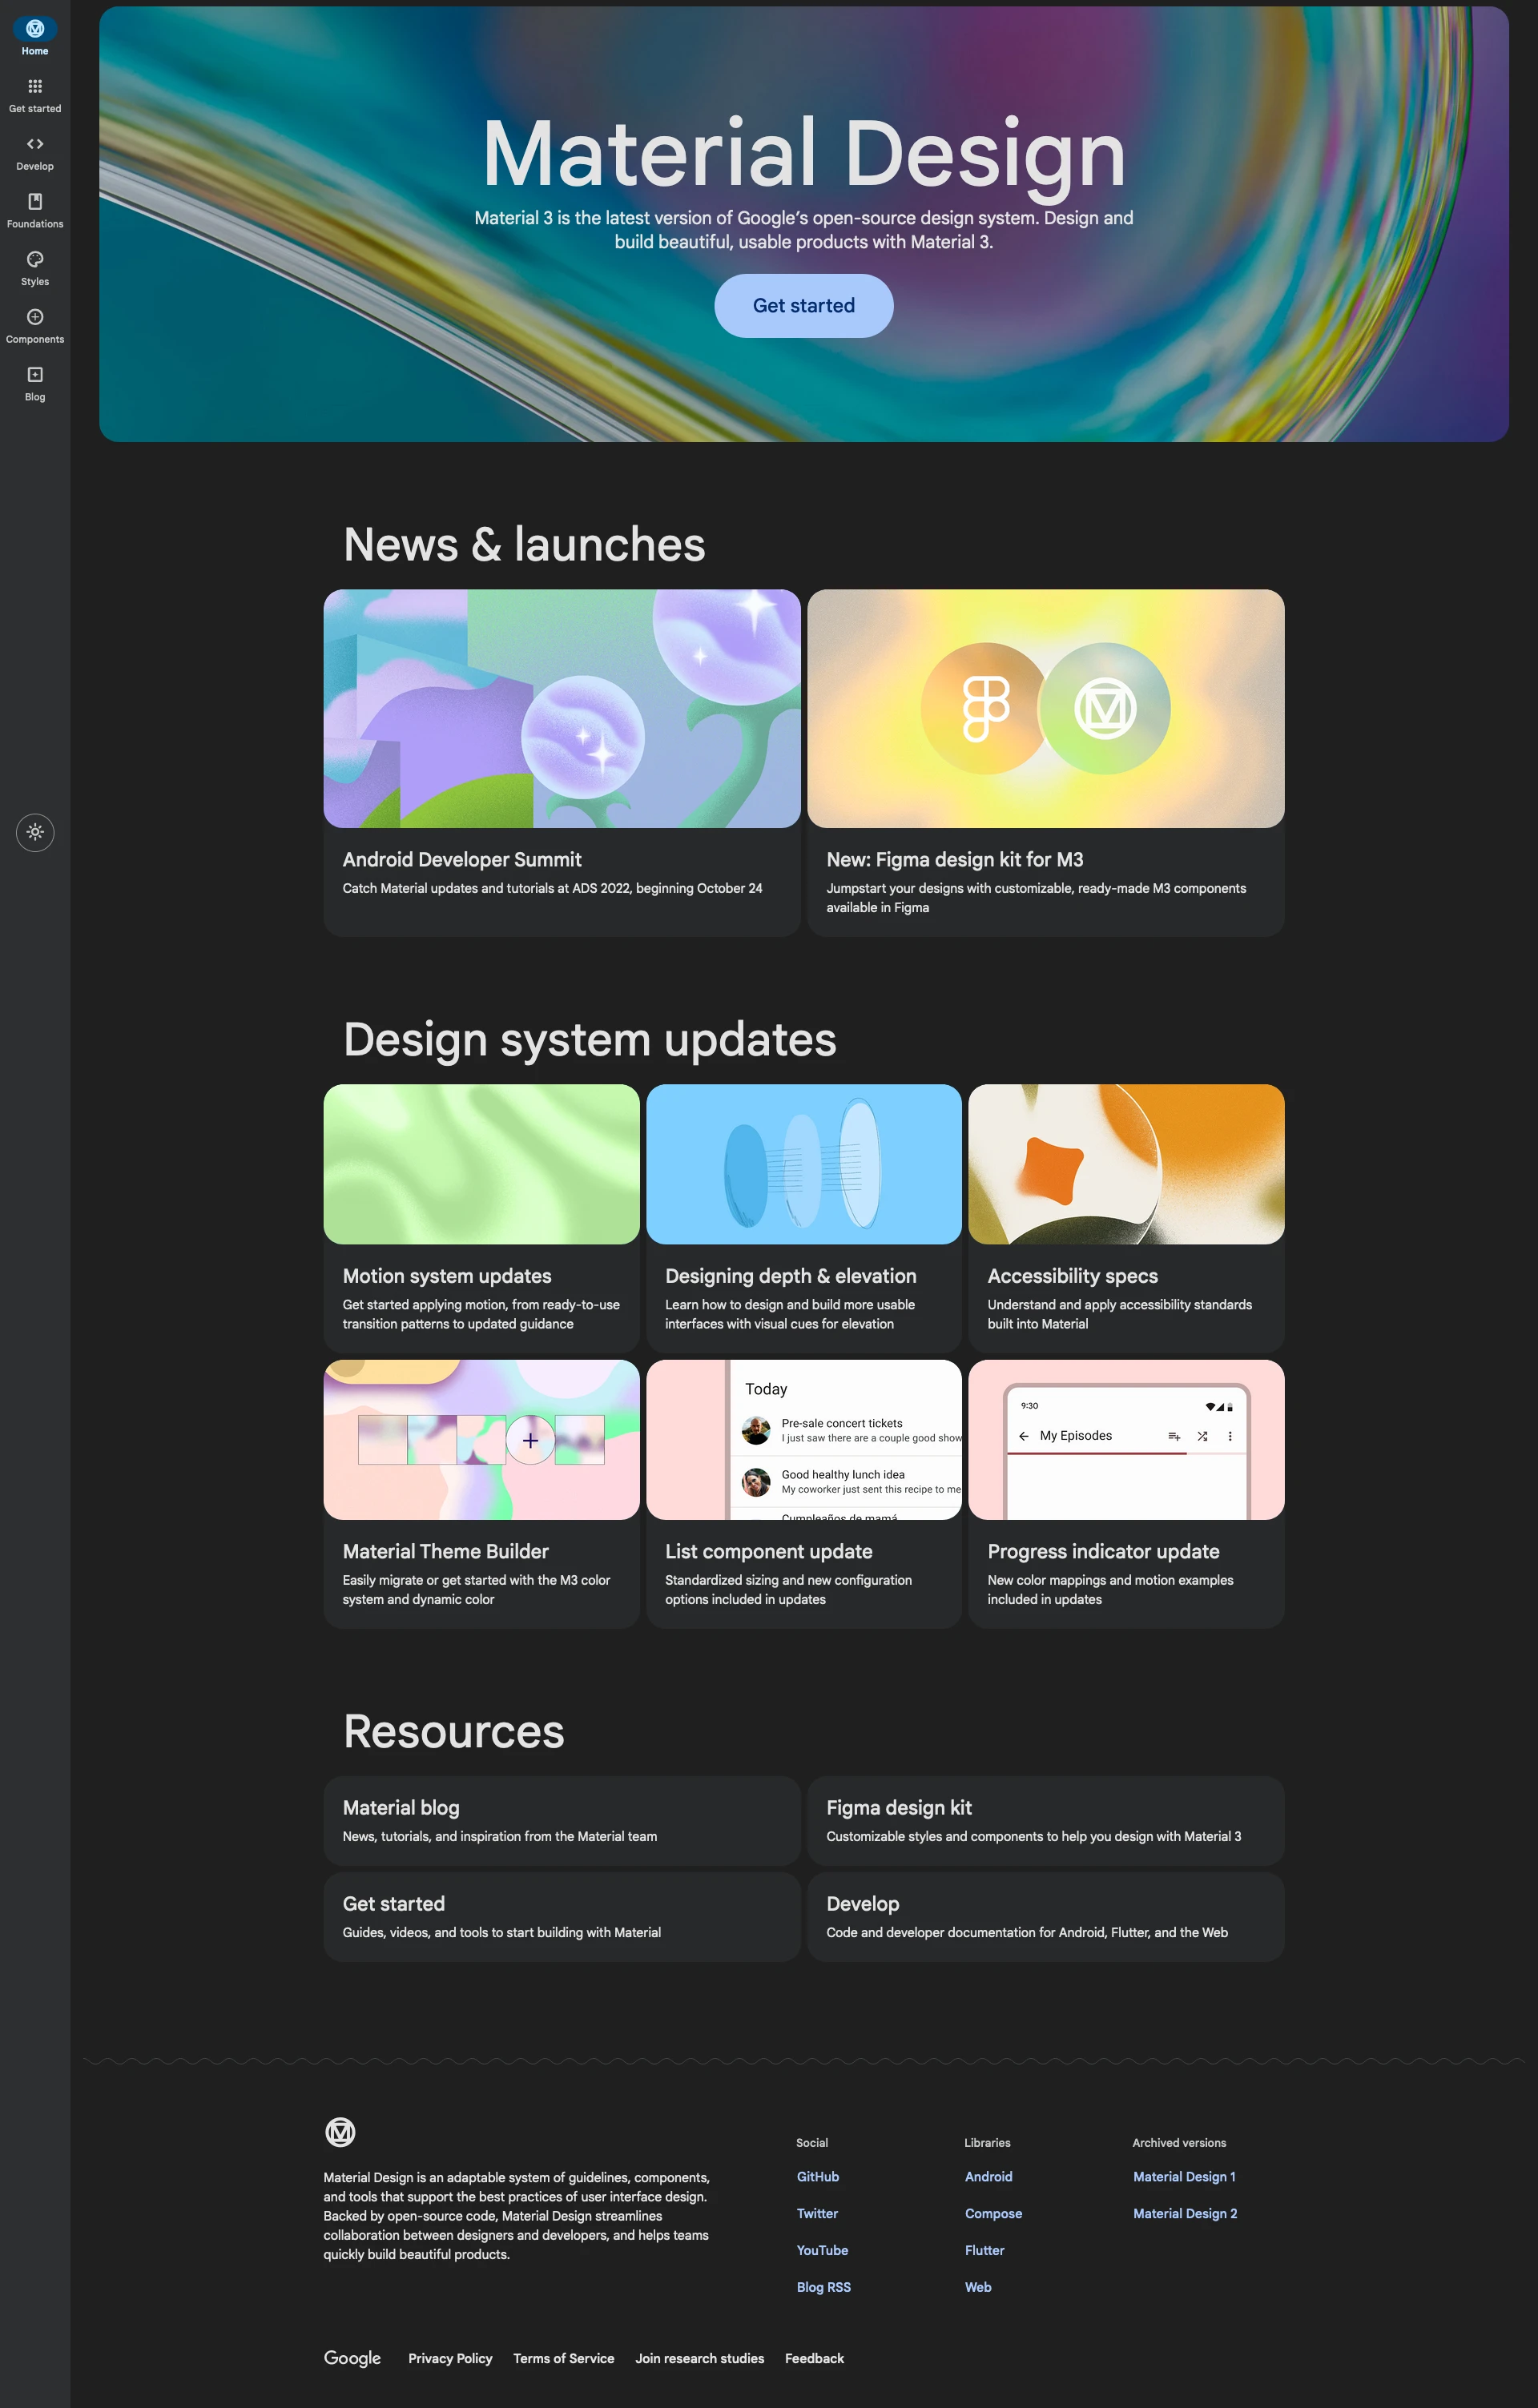Image resolution: width=1538 pixels, height=2408 pixels.
Task: Click the Feedback footer link
Action: tap(814, 2358)
